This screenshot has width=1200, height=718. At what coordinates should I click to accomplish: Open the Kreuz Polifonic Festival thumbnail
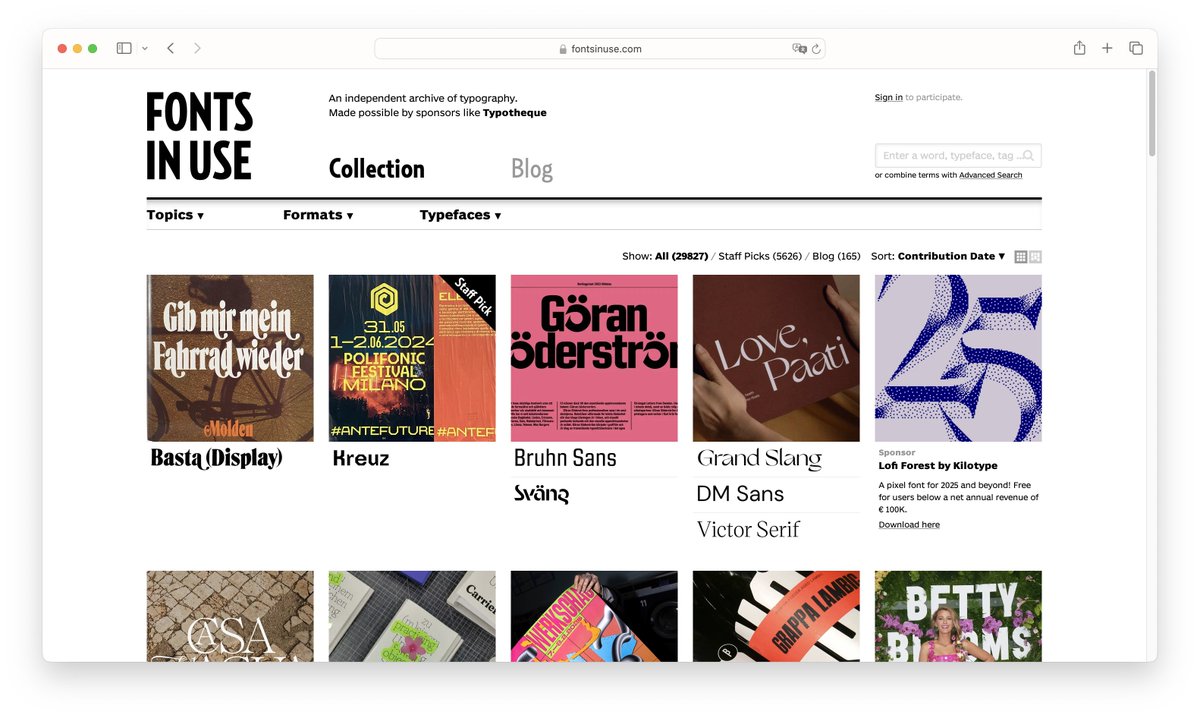411,357
